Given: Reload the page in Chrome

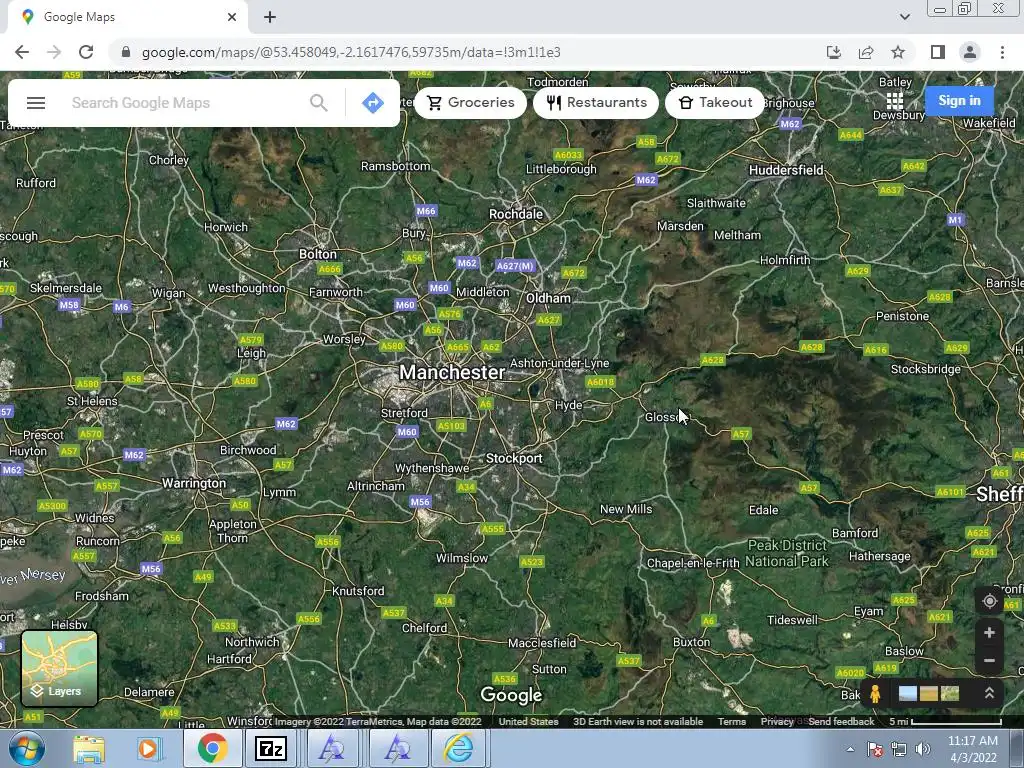Looking at the screenshot, I should [86, 52].
